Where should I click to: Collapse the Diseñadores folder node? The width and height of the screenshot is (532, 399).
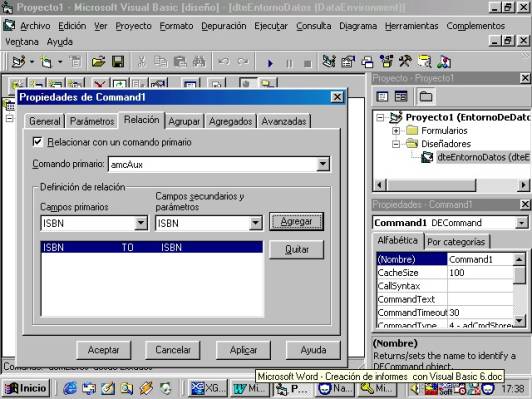coord(396,144)
